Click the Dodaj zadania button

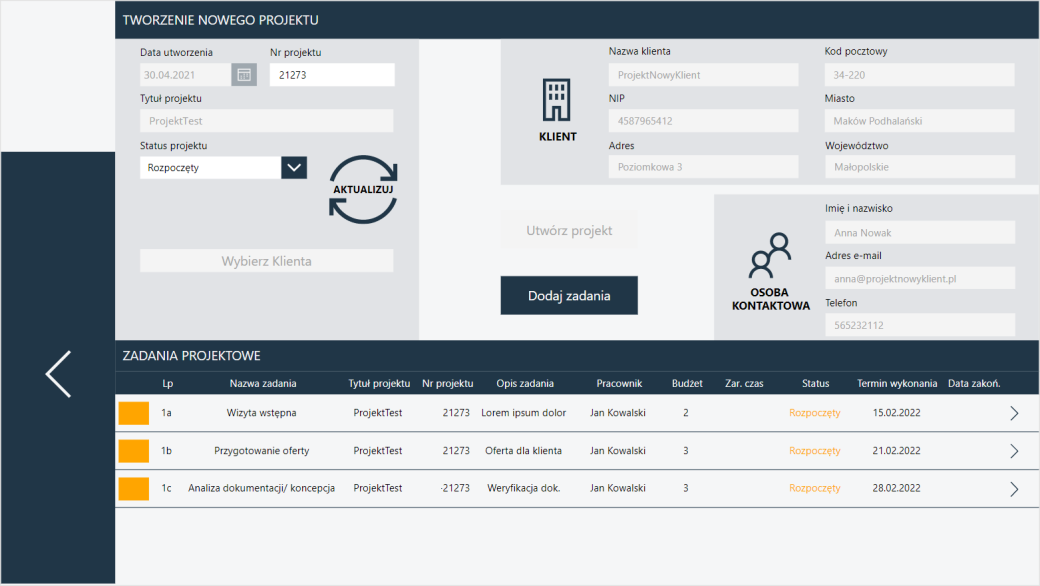569,296
